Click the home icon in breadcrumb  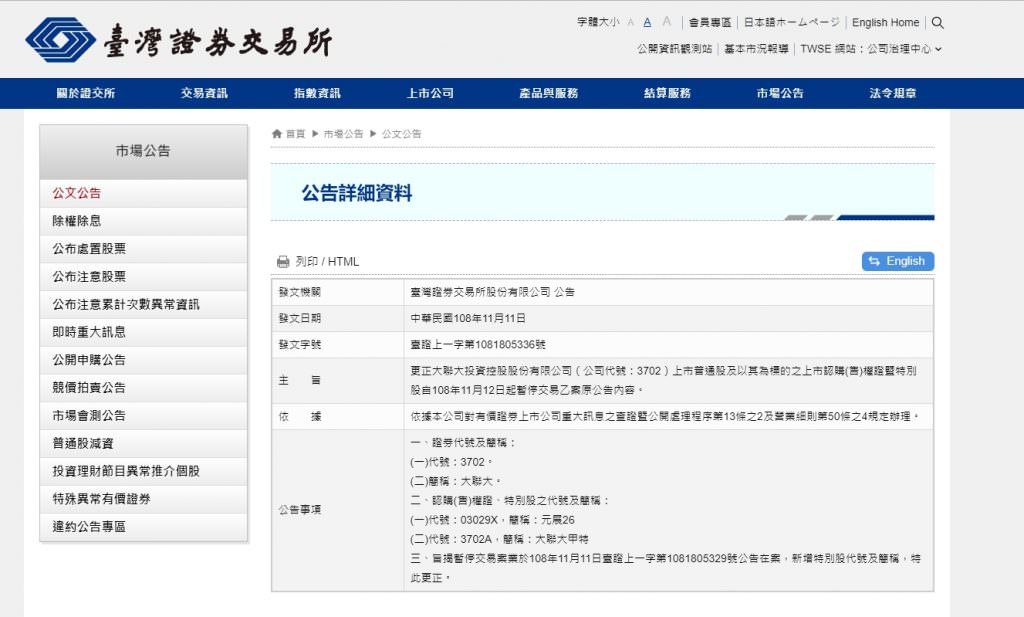pos(277,134)
